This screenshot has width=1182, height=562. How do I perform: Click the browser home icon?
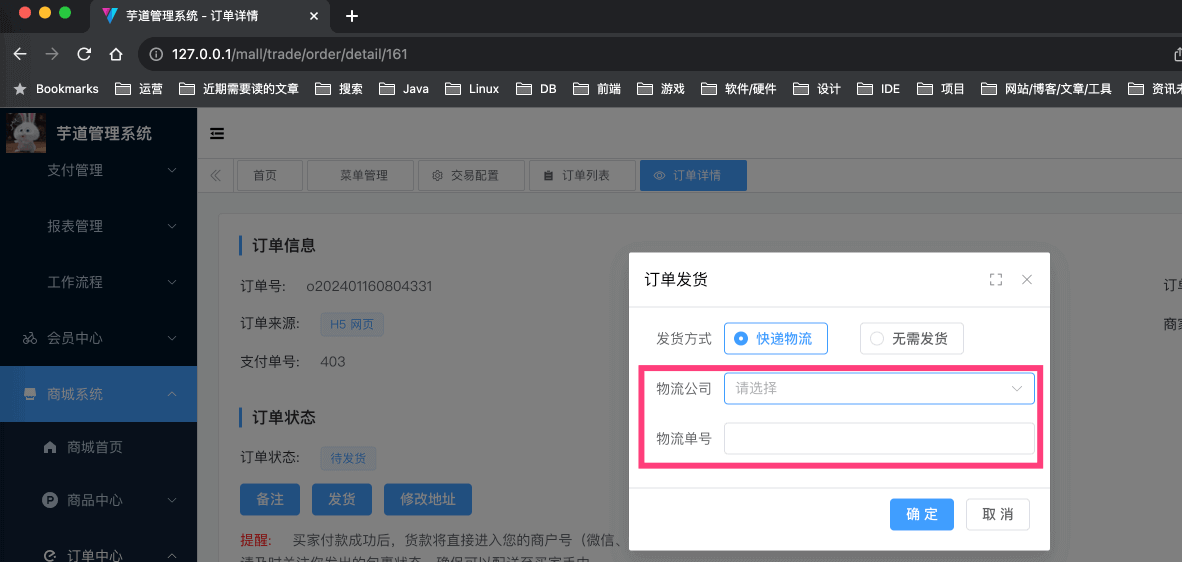click(x=116, y=54)
